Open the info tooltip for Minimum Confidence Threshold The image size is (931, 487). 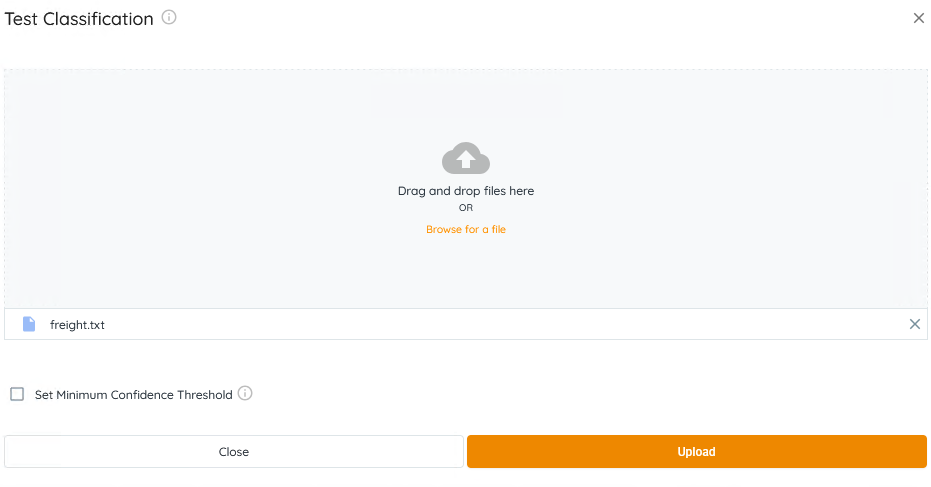[x=245, y=394]
